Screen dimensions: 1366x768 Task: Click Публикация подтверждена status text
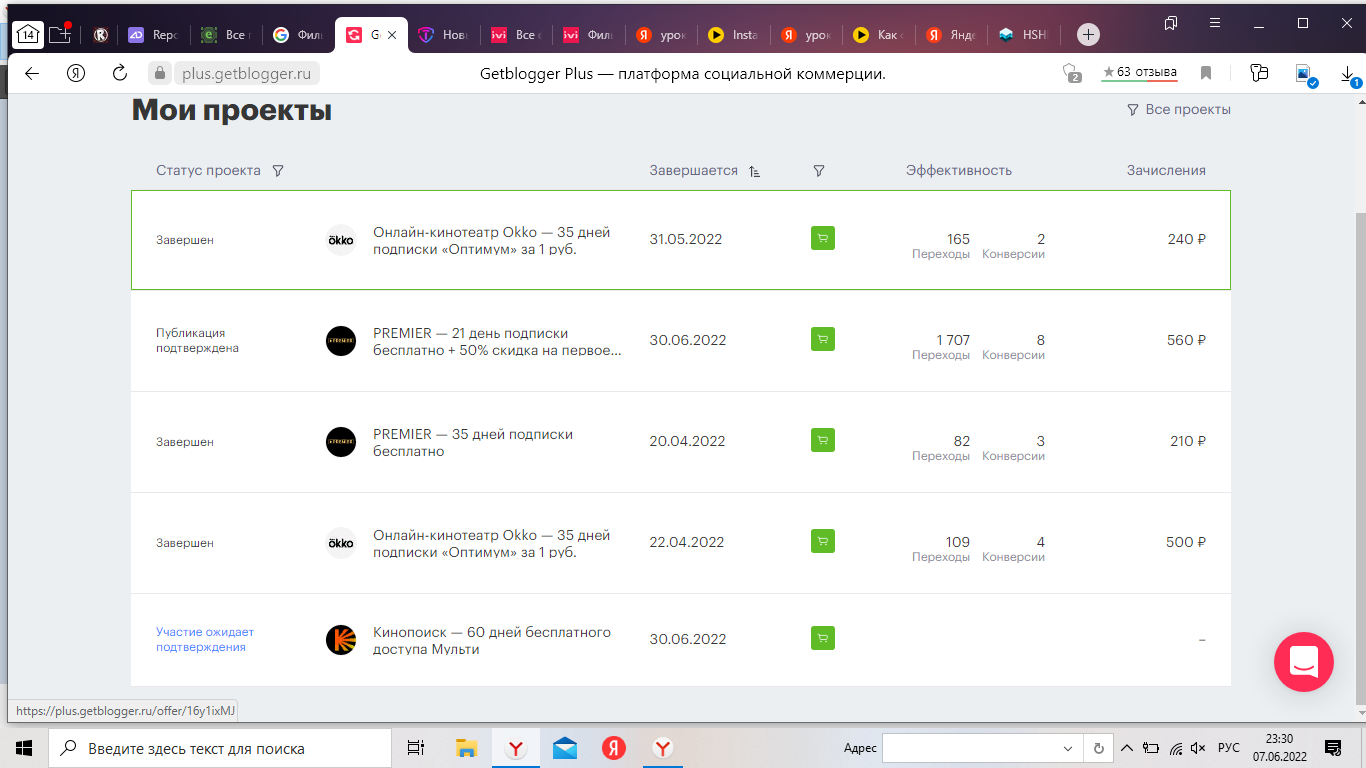pyautogui.click(x=197, y=340)
